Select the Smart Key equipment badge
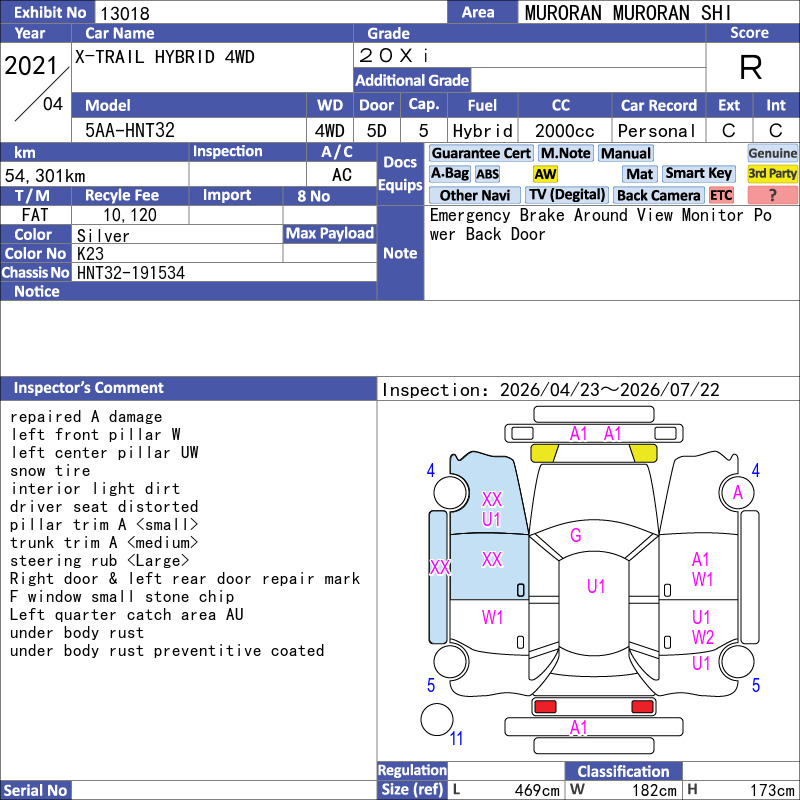The height and width of the screenshot is (800, 800). 698,173
